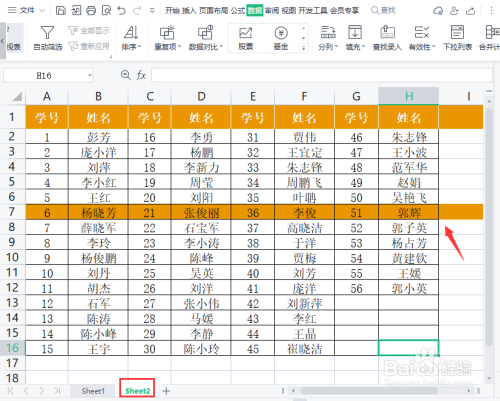
Task: Switch to Sheet2 tab
Action: [x=137, y=391]
